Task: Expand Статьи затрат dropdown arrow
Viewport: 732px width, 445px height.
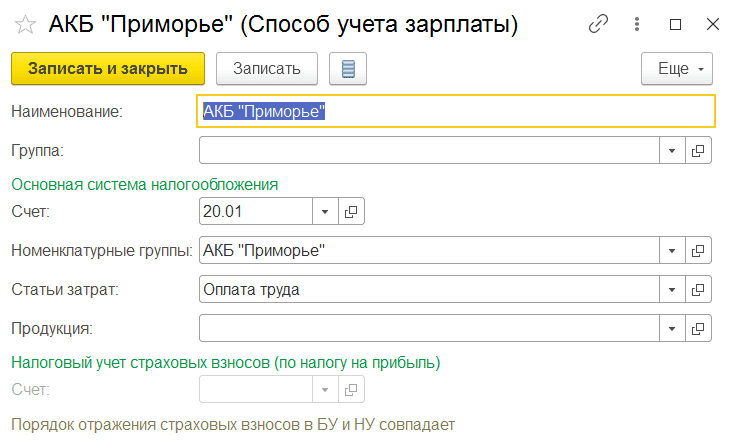Action: pos(672,290)
